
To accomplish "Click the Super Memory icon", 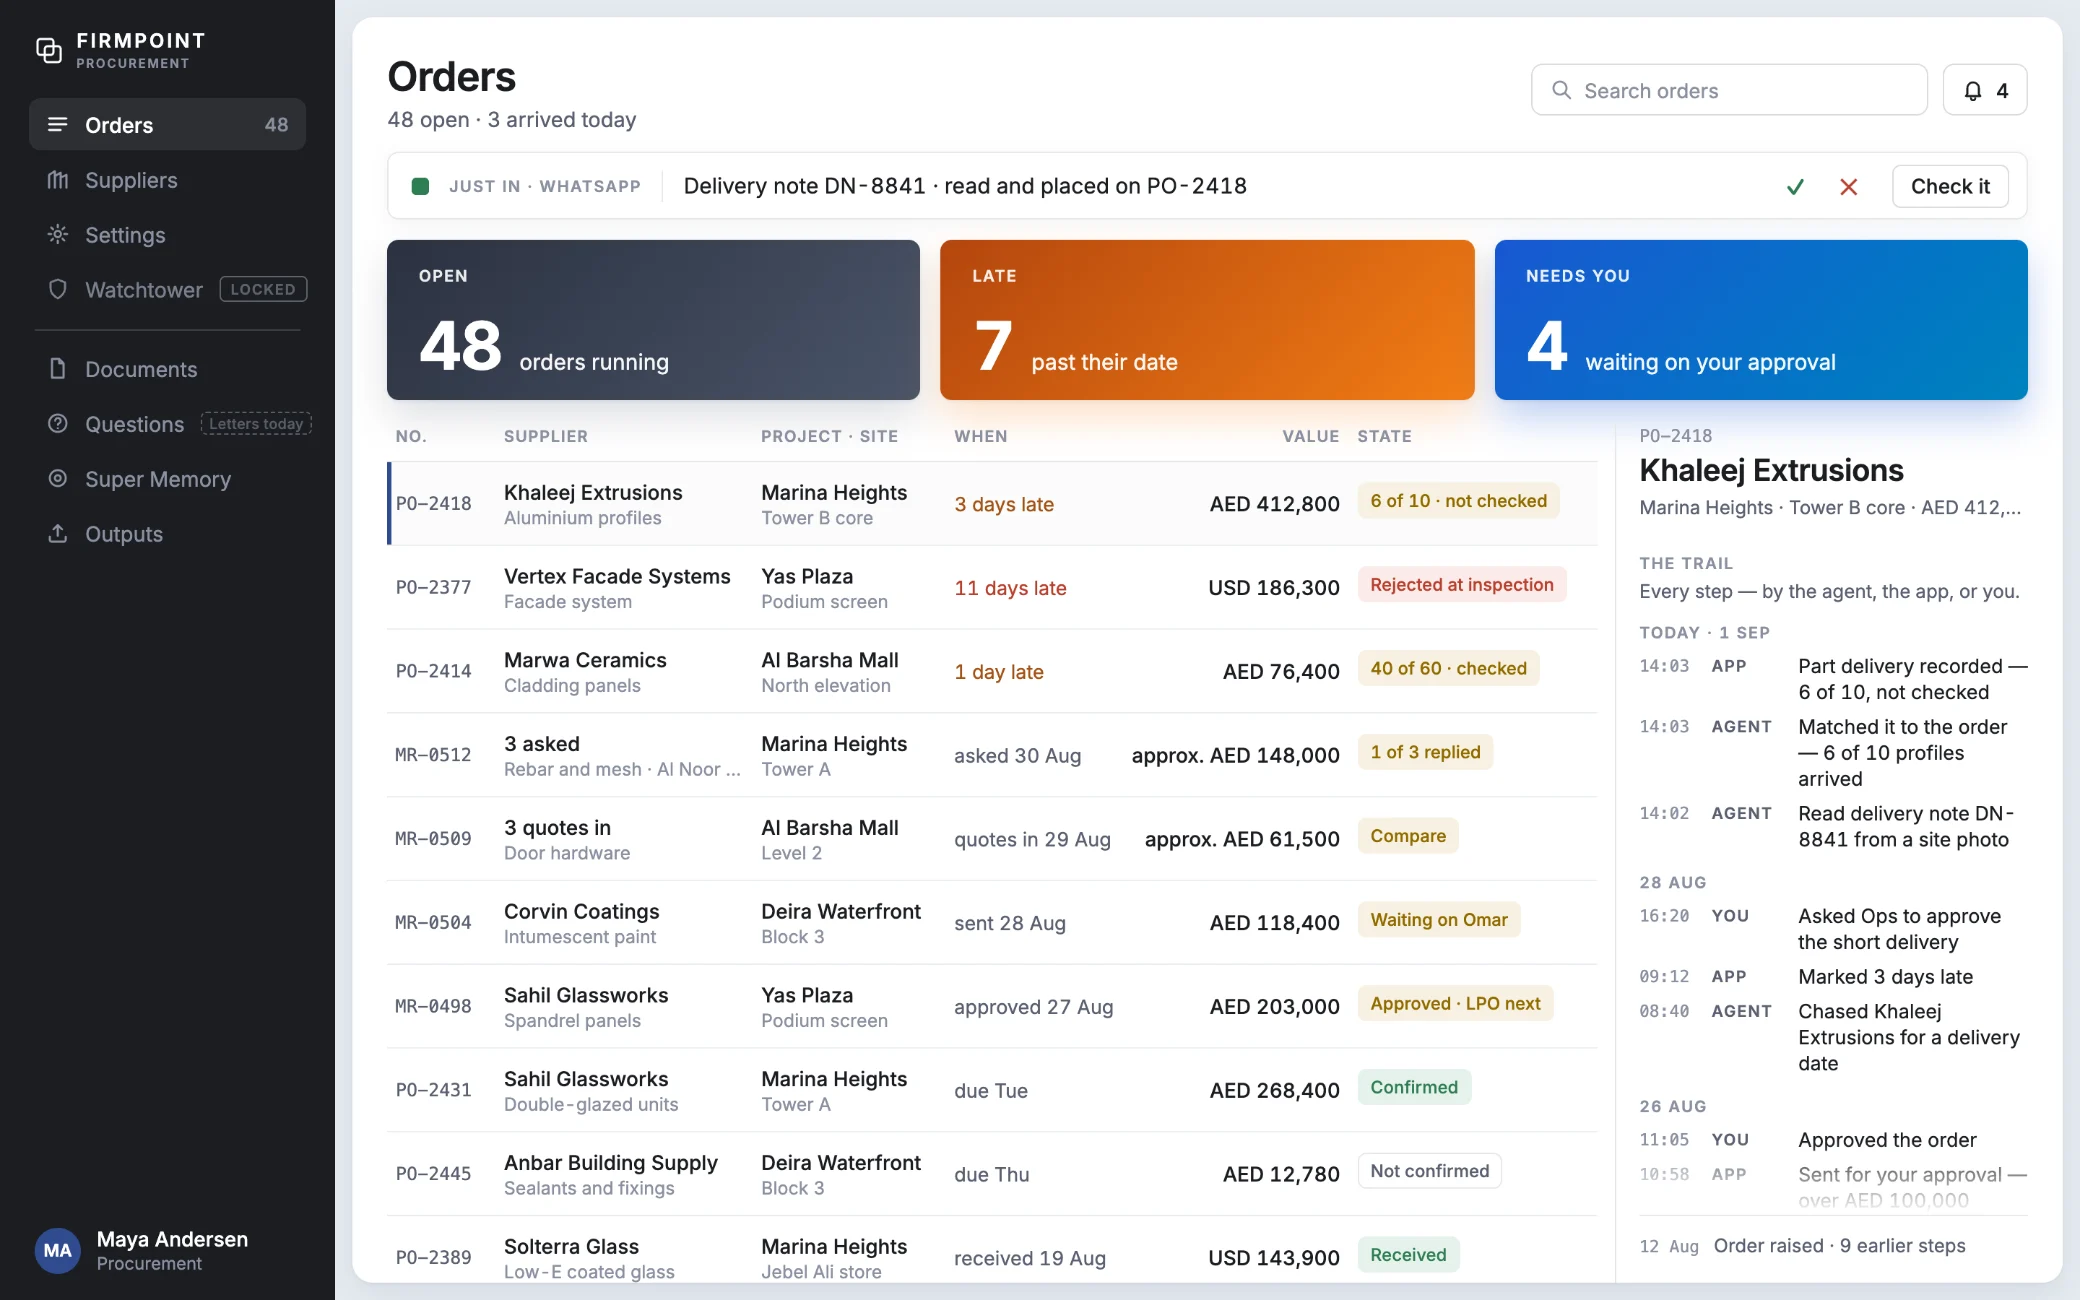I will [58, 479].
